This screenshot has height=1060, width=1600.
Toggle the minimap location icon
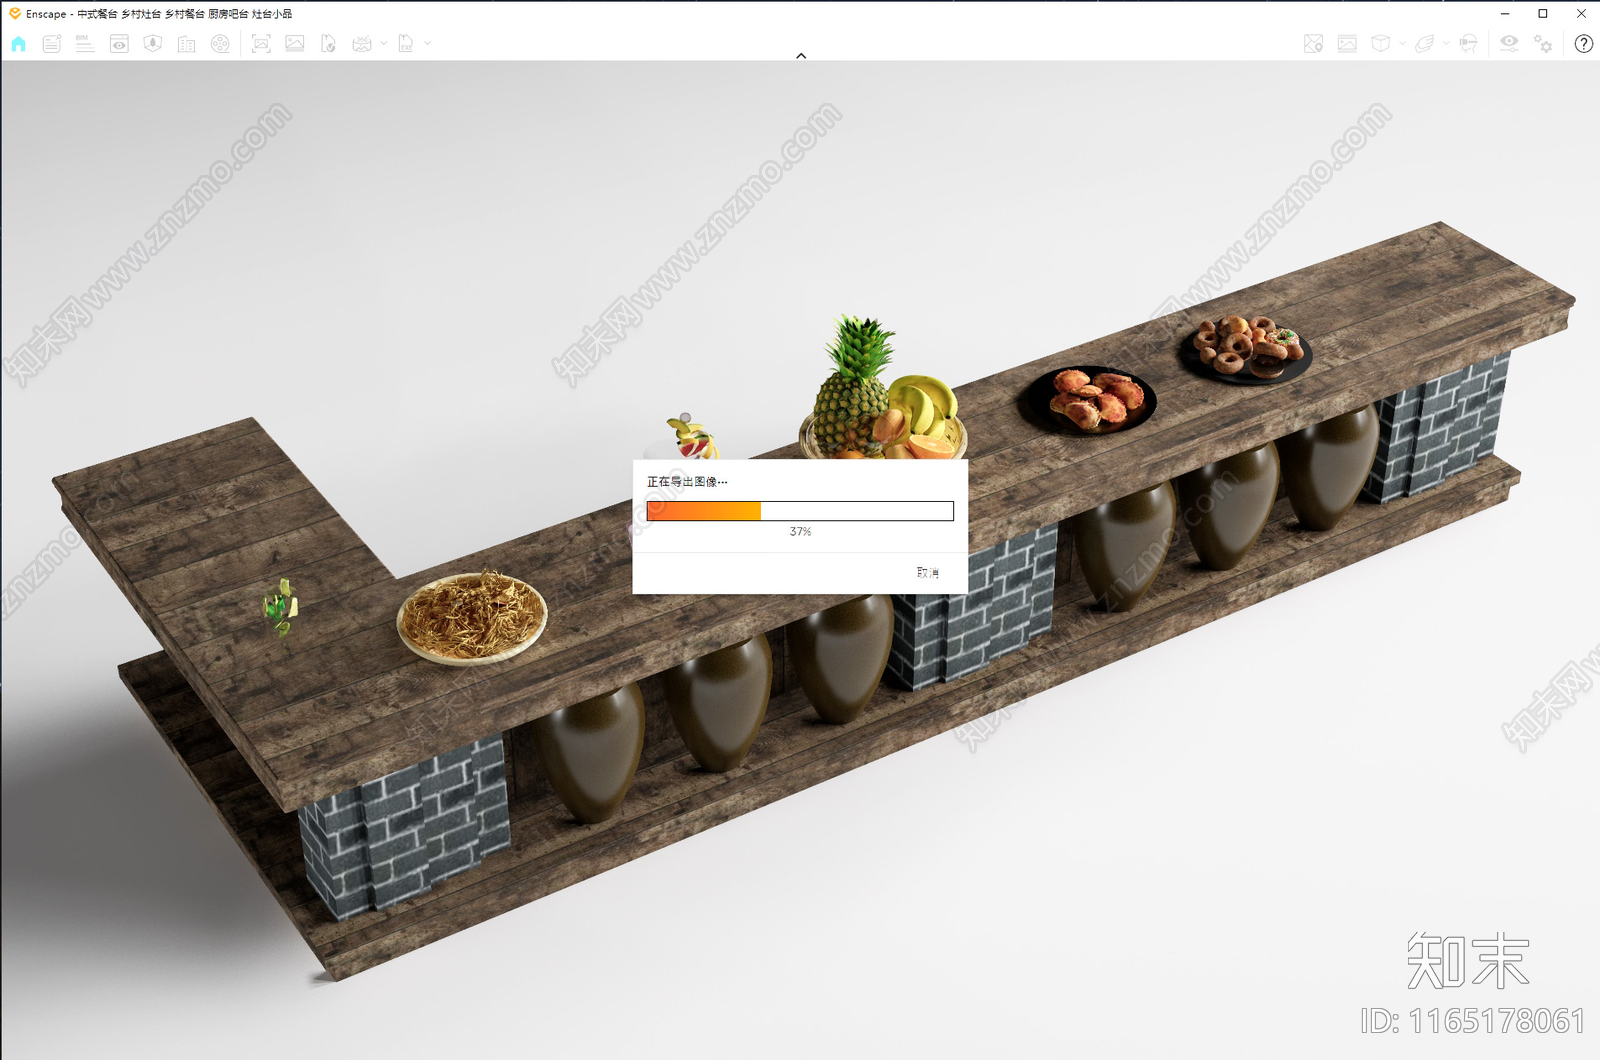[x=1314, y=43]
